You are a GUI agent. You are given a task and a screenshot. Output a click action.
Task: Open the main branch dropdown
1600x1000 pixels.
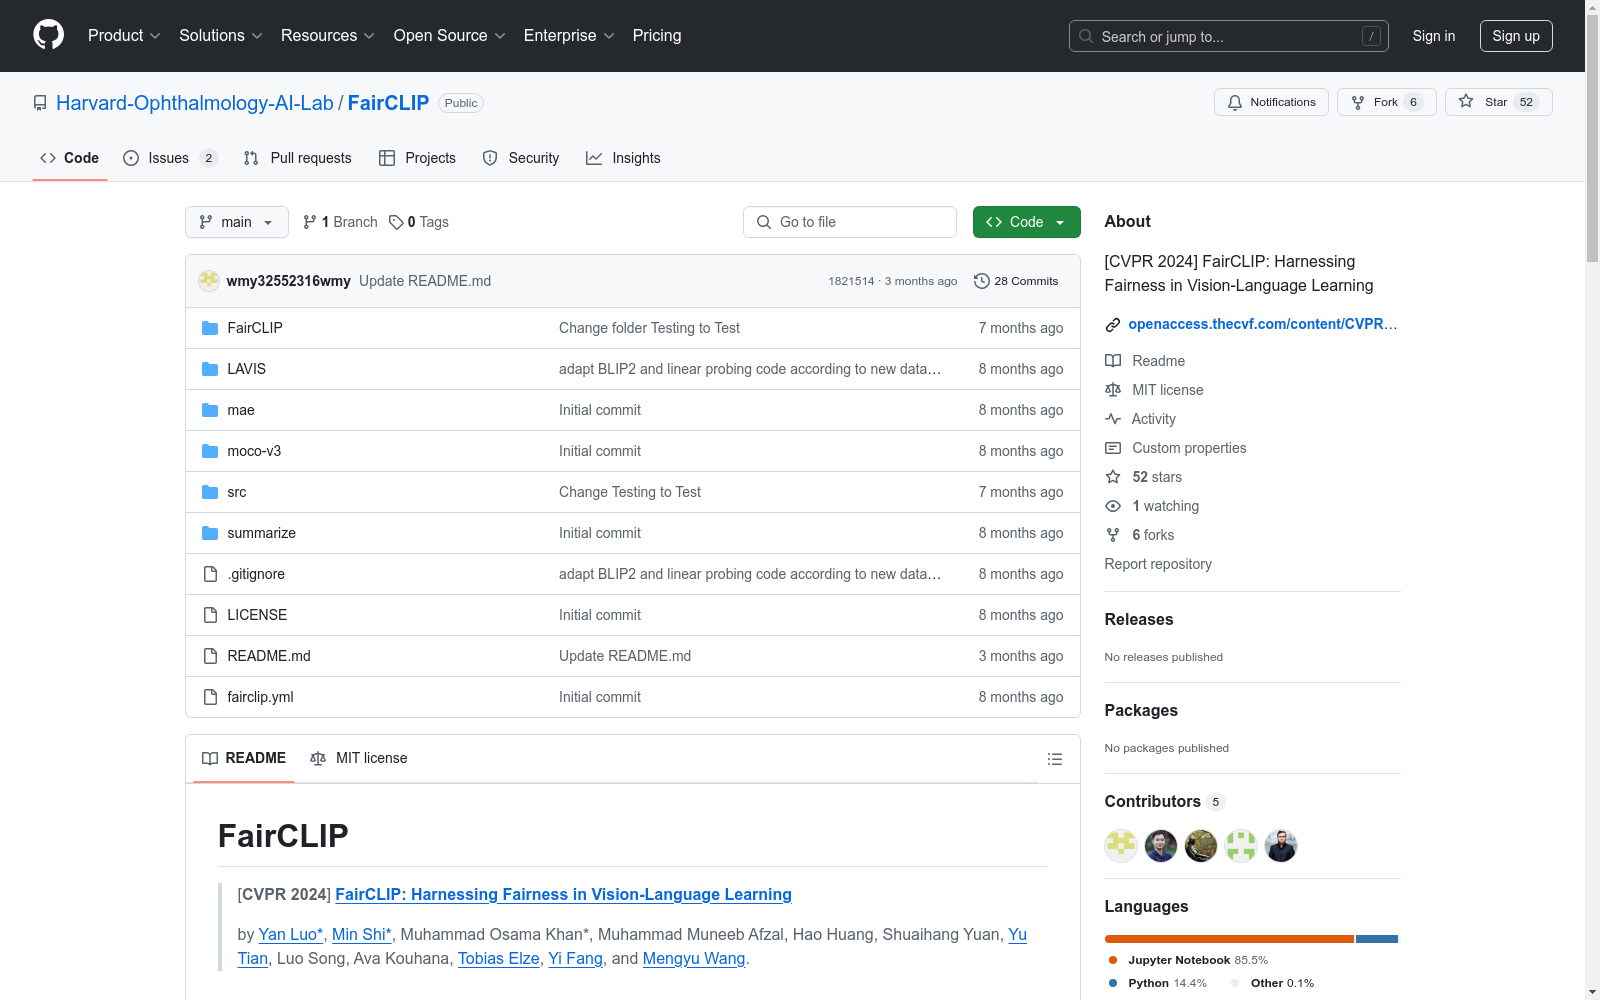tap(237, 222)
